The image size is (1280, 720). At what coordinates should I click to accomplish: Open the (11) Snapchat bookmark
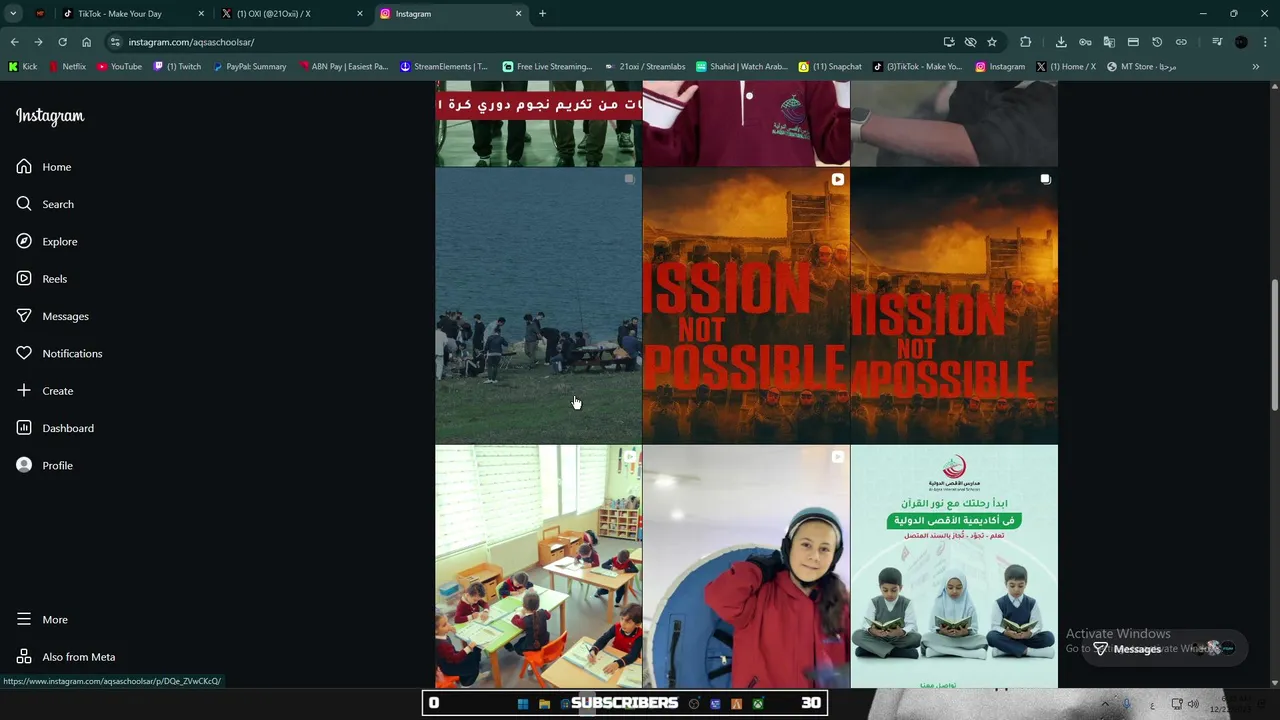pos(830,67)
